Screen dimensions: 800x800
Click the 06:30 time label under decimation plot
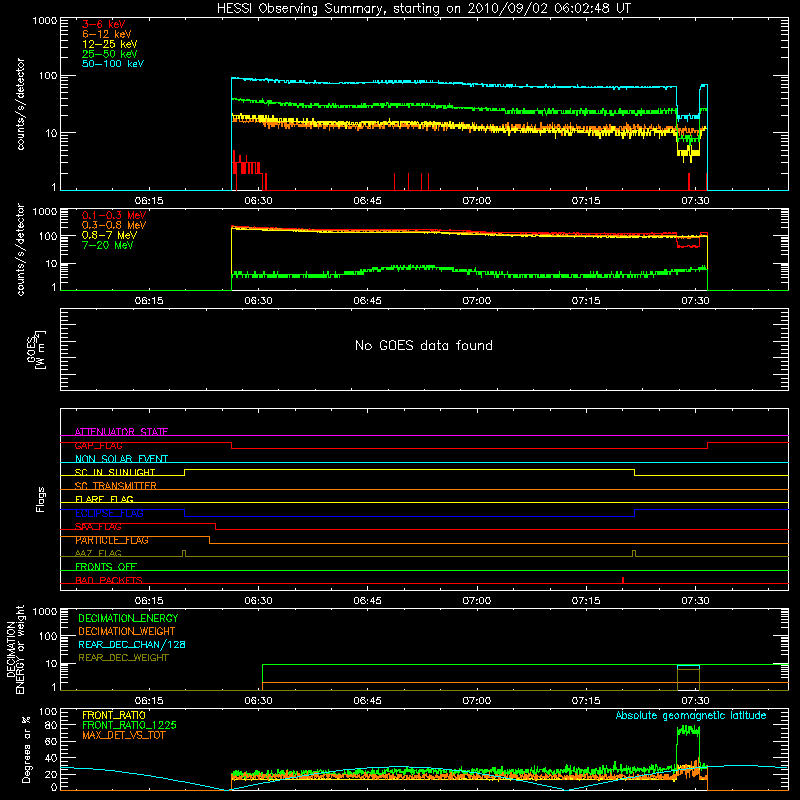(x=258, y=701)
